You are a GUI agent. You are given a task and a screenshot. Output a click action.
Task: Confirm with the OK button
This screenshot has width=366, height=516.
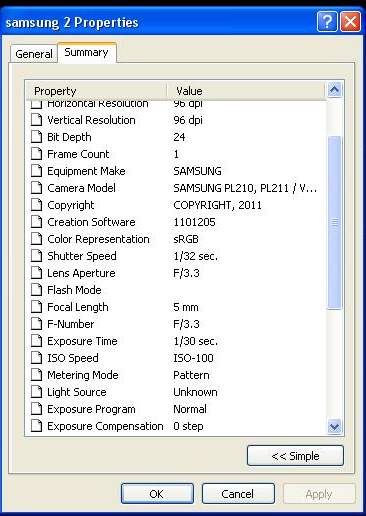157,494
